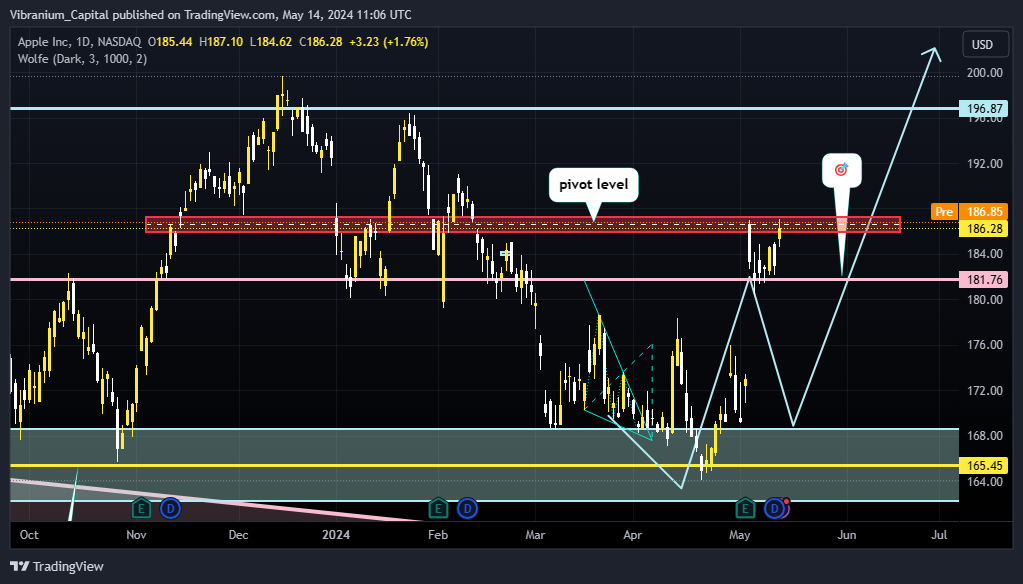The image size is (1023, 584).
Task: Click the Apr label on the time axis
Action: click(x=632, y=534)
